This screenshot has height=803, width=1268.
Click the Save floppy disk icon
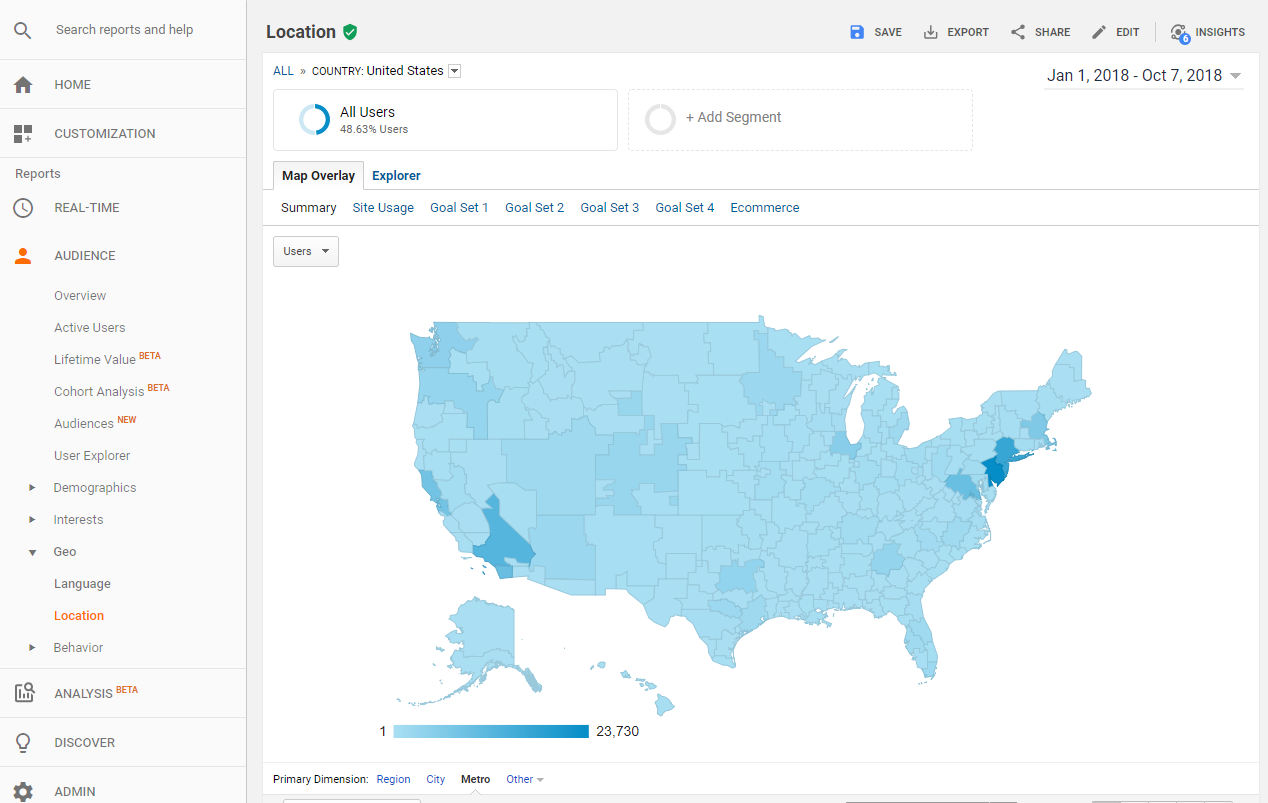(x=857, y=32)
